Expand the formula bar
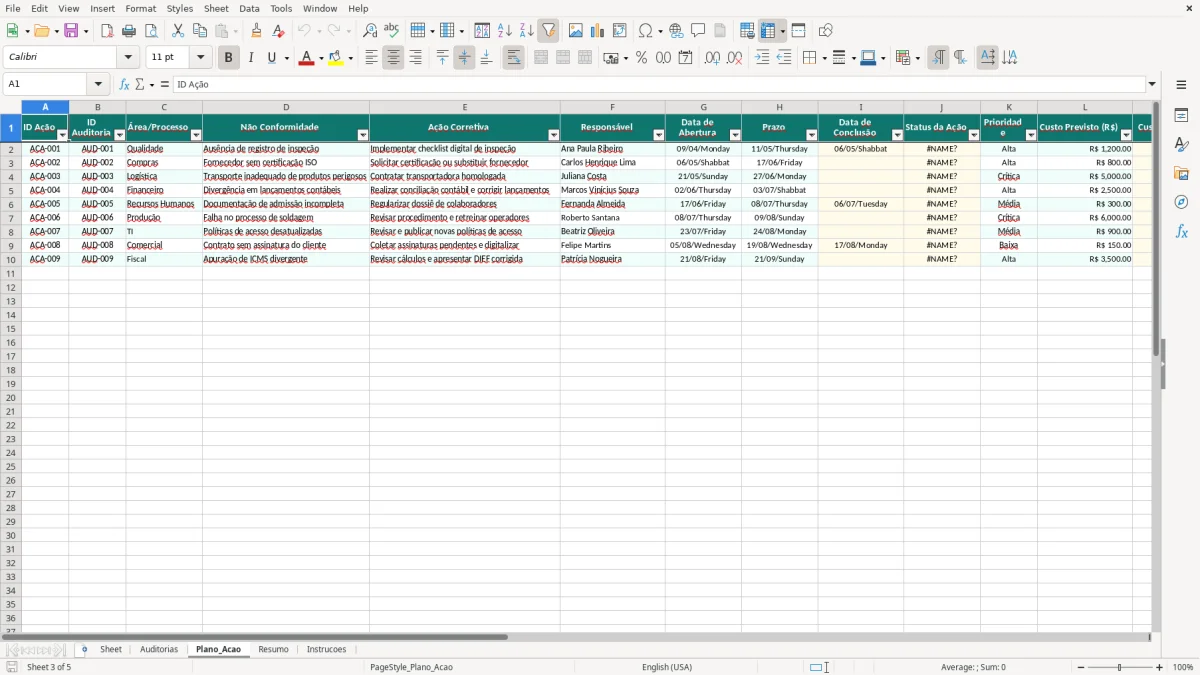This screenshot has height=675, width=1200. pos(1152,85)
